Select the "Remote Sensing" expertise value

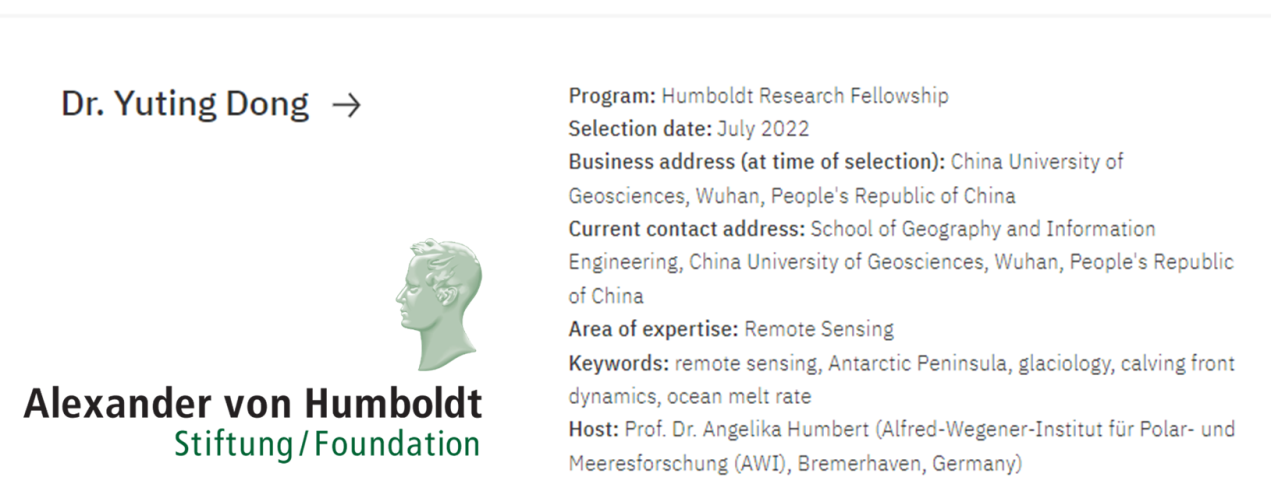tap(819, 329)
